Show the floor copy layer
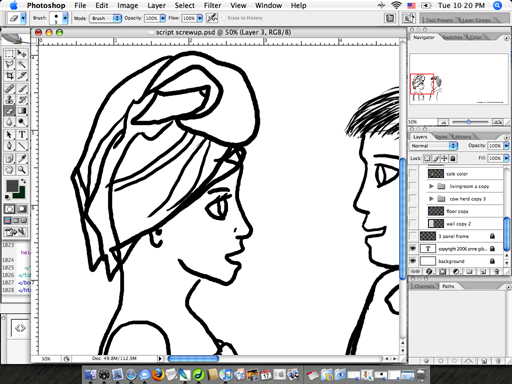Image resolution: width=512 pixels, height=384 pixels. pyautogui.click(x=413, y=211)
